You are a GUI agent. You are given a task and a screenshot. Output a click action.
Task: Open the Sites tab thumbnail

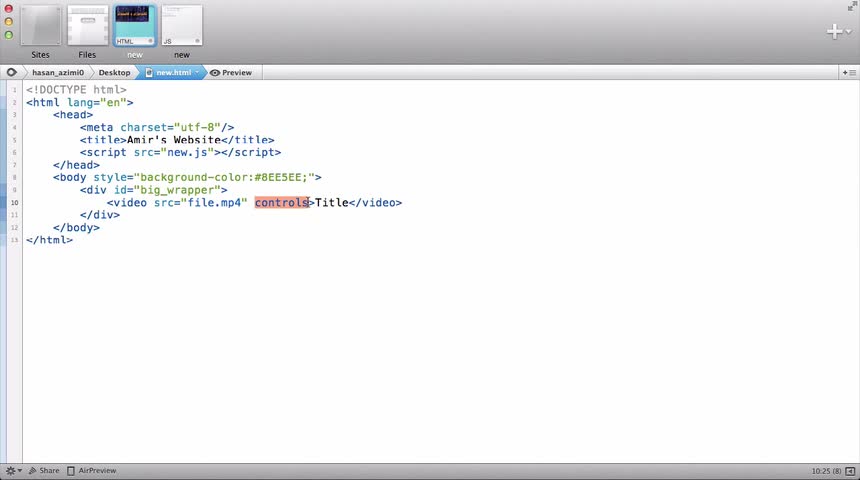point(41,26)
